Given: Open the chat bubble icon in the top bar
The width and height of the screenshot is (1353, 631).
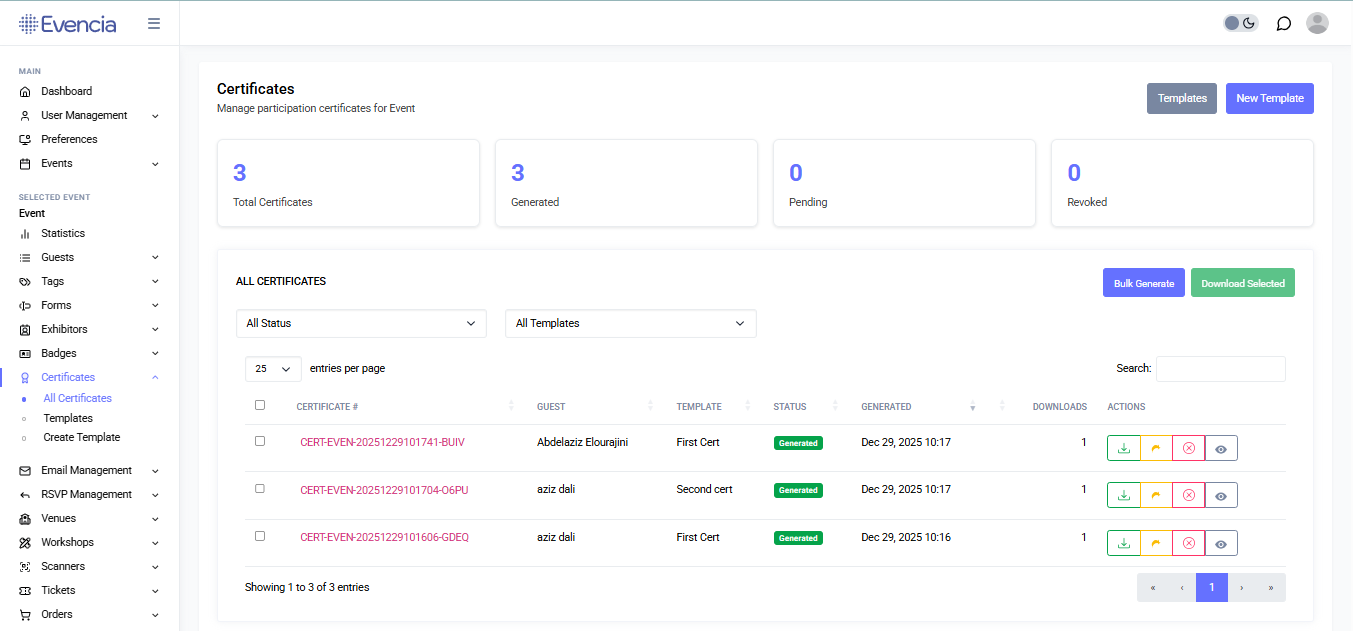Looking at the screenshot, I should (1283, 22).
